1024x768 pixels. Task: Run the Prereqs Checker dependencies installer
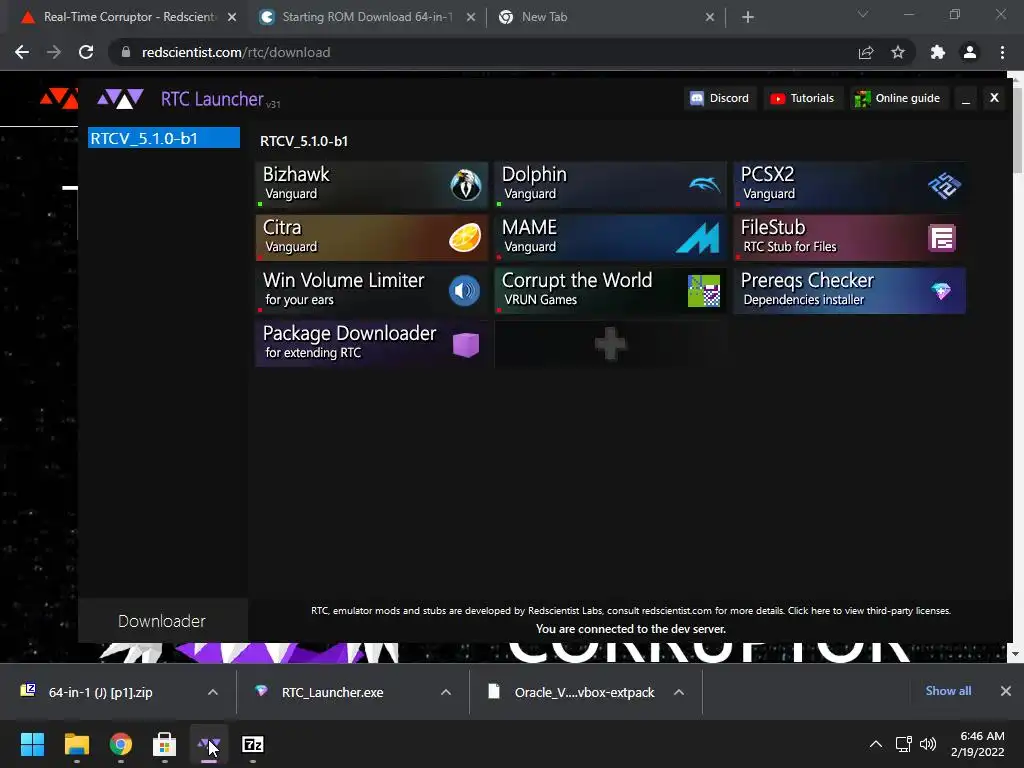point(850,291)
